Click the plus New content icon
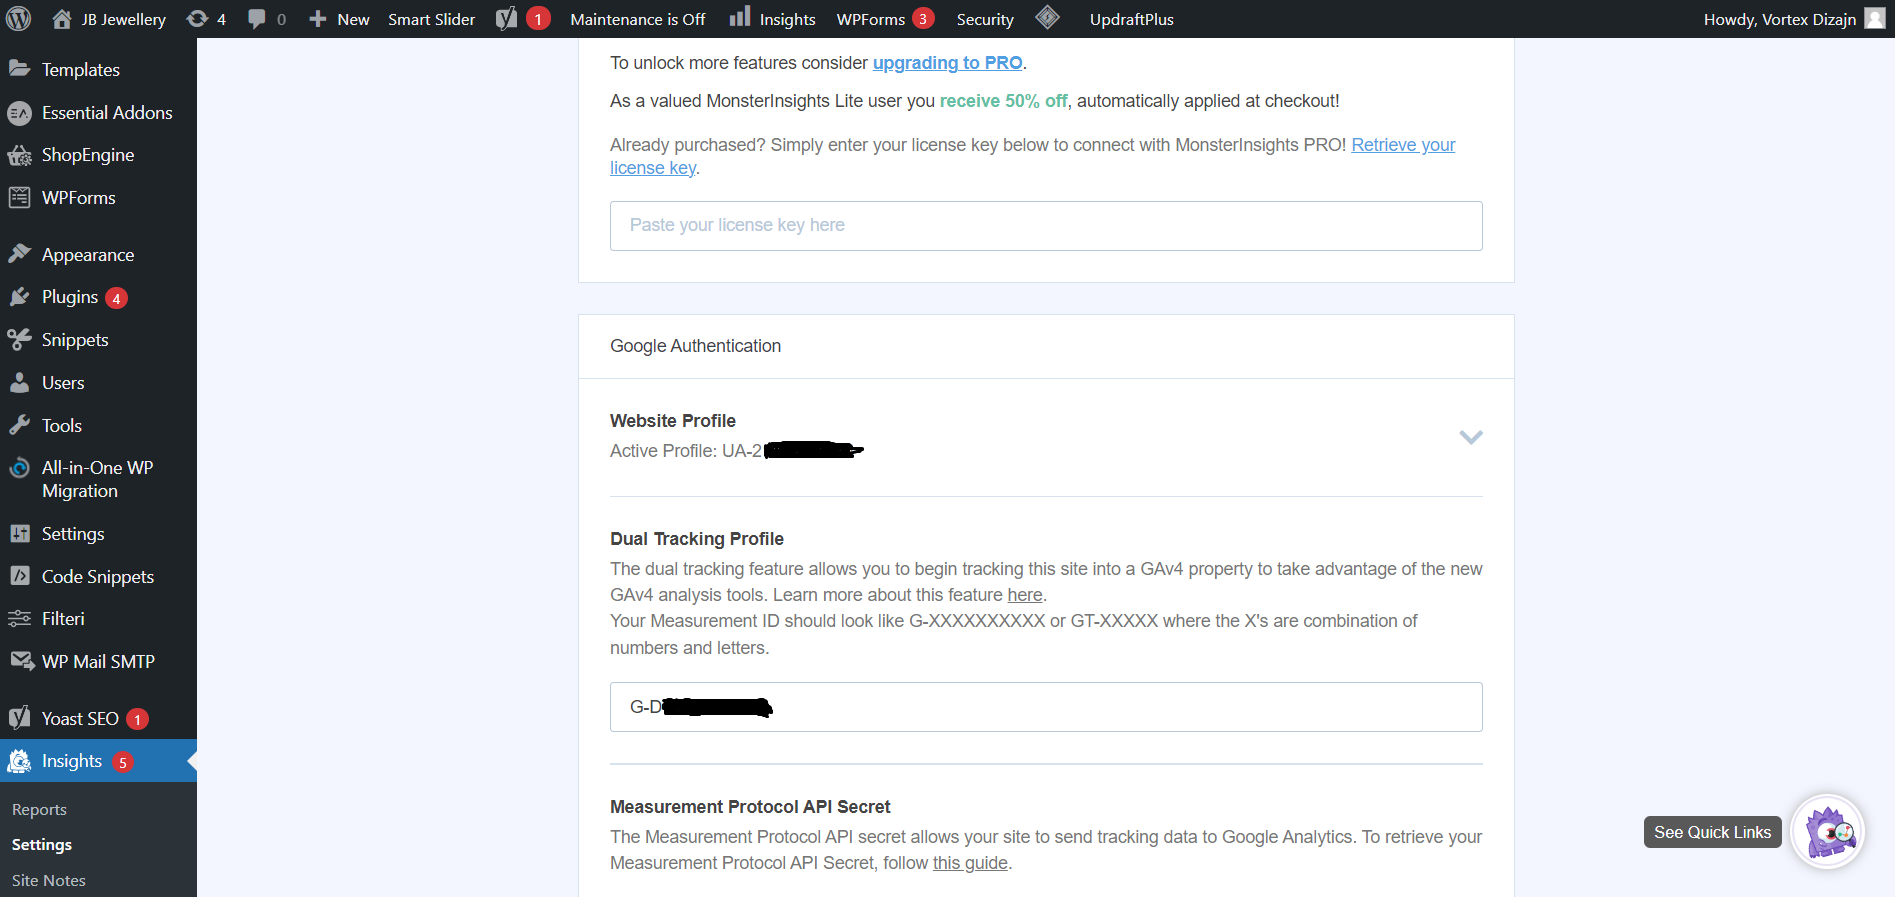 318,19
